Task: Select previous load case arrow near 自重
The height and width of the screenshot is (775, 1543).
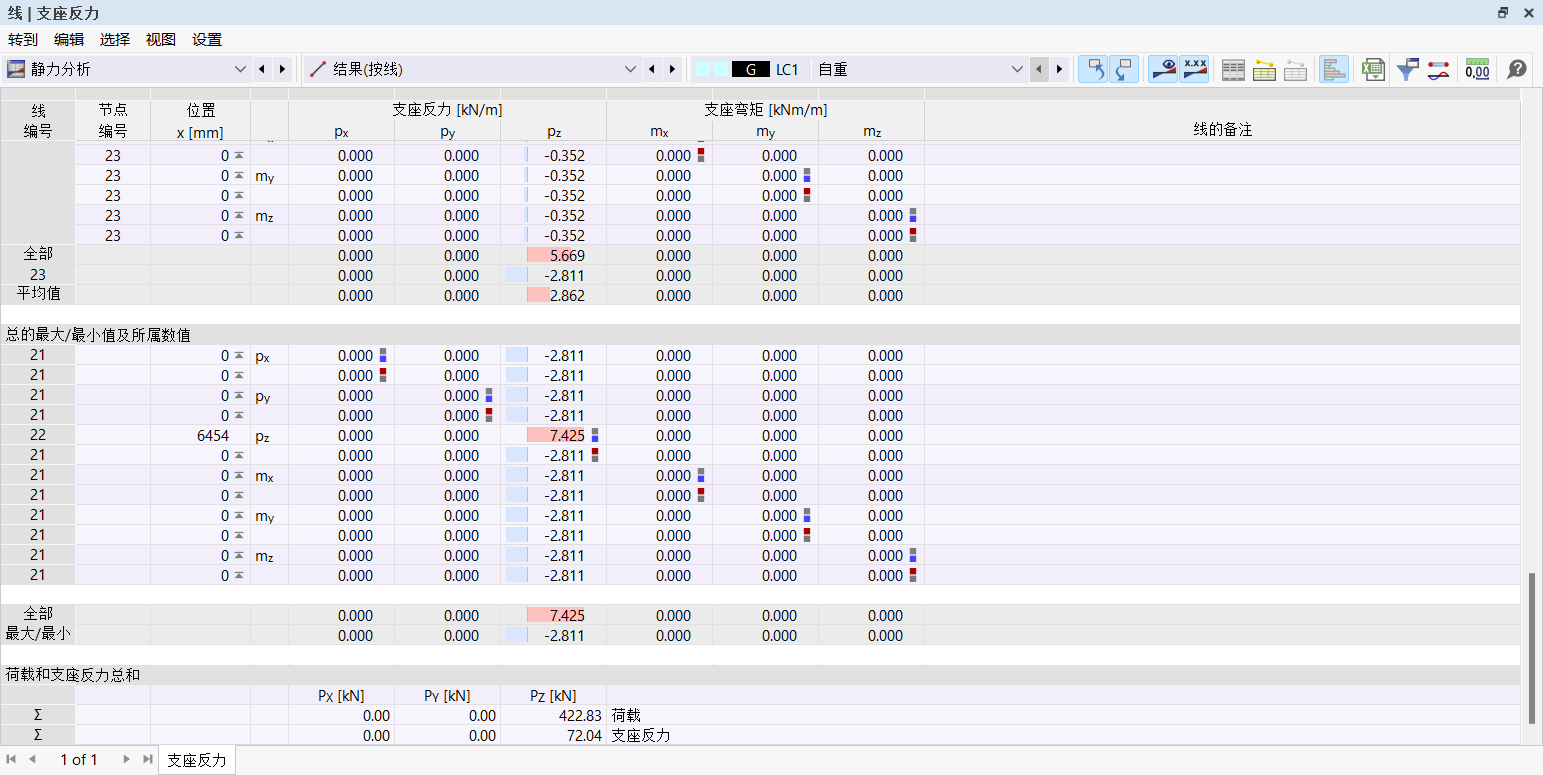Action: click(1039, 69)
